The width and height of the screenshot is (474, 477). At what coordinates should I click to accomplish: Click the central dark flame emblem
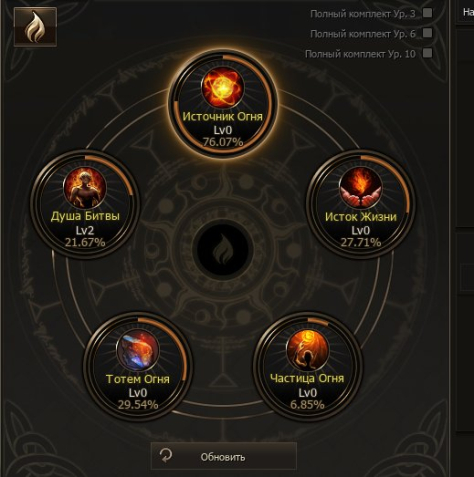pos(223,250)
